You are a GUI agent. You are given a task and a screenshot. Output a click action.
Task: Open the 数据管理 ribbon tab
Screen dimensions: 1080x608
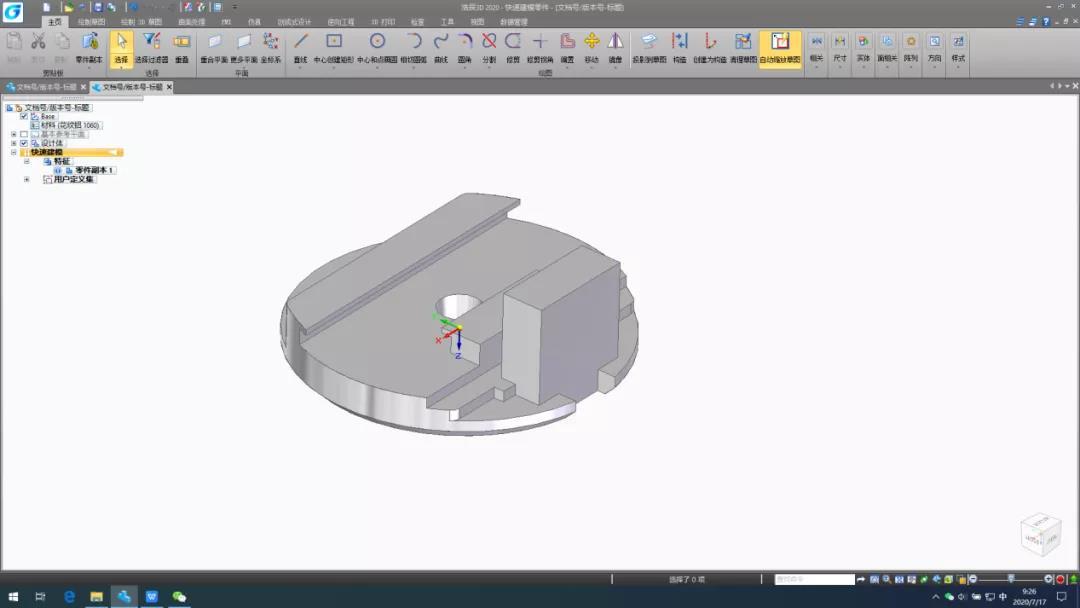pyautogui.click(x=513, y=22)
